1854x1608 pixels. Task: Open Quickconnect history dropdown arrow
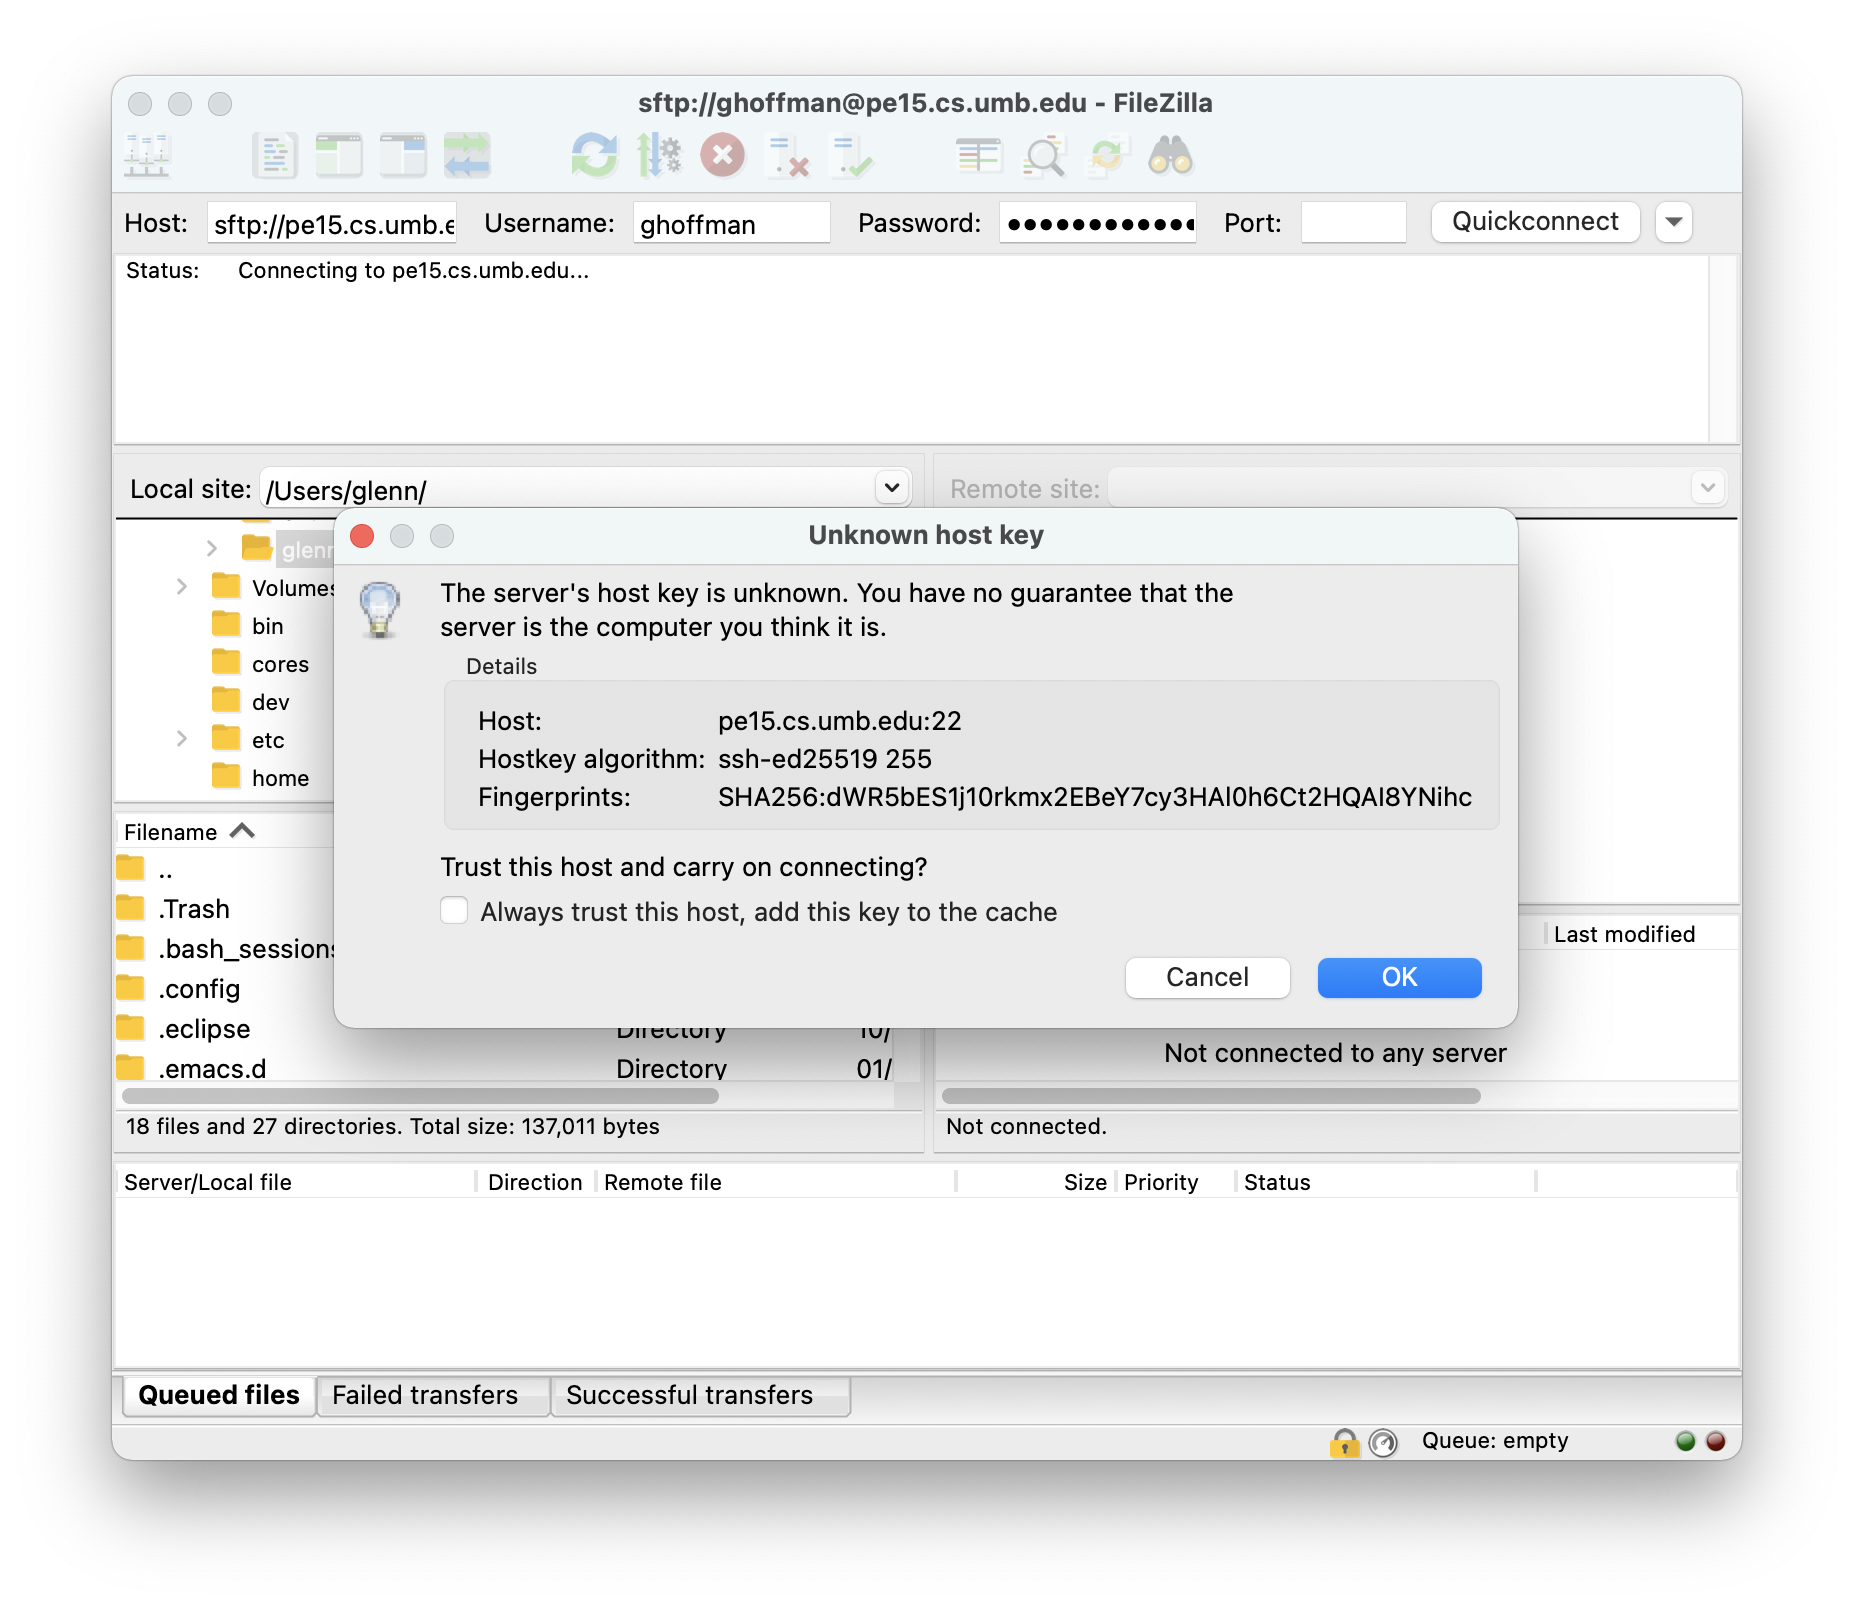tap(1674, 222)
